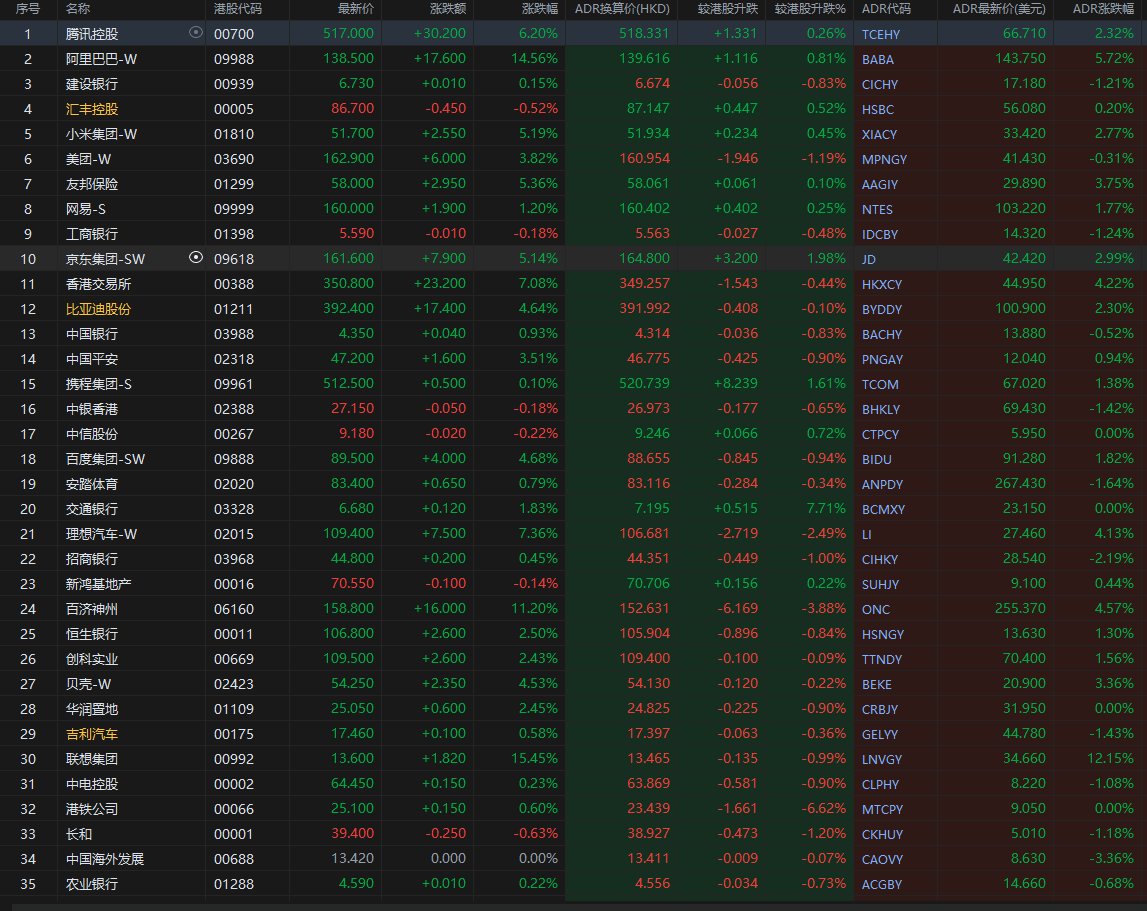Click the 序号 column header

tap(27, 9)
